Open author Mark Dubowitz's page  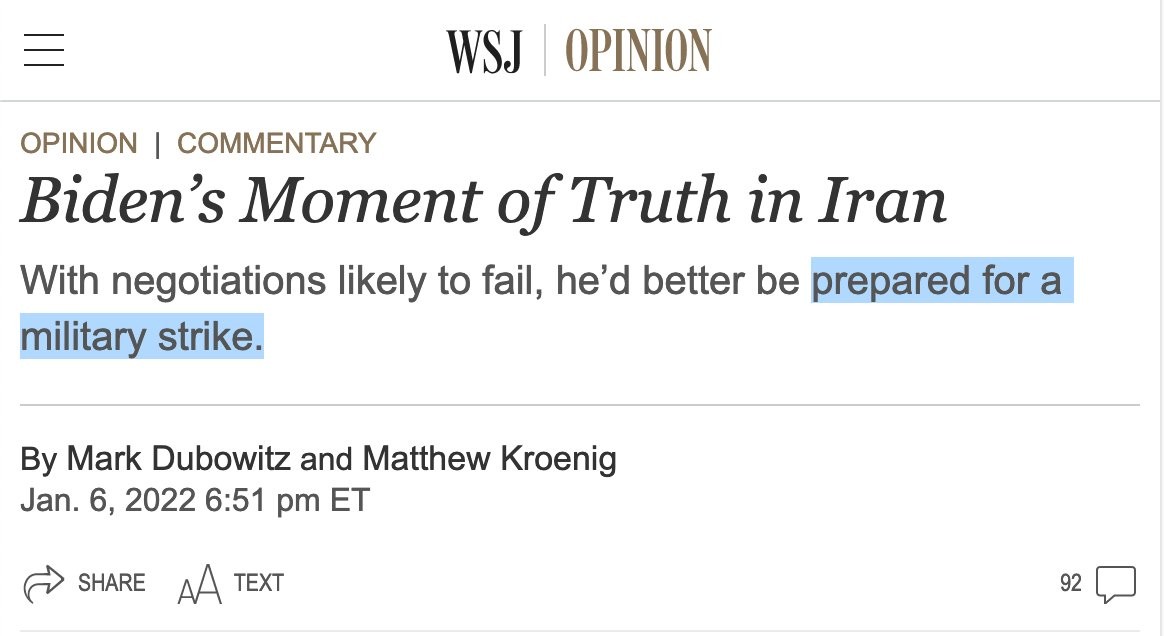click(179, 459)
